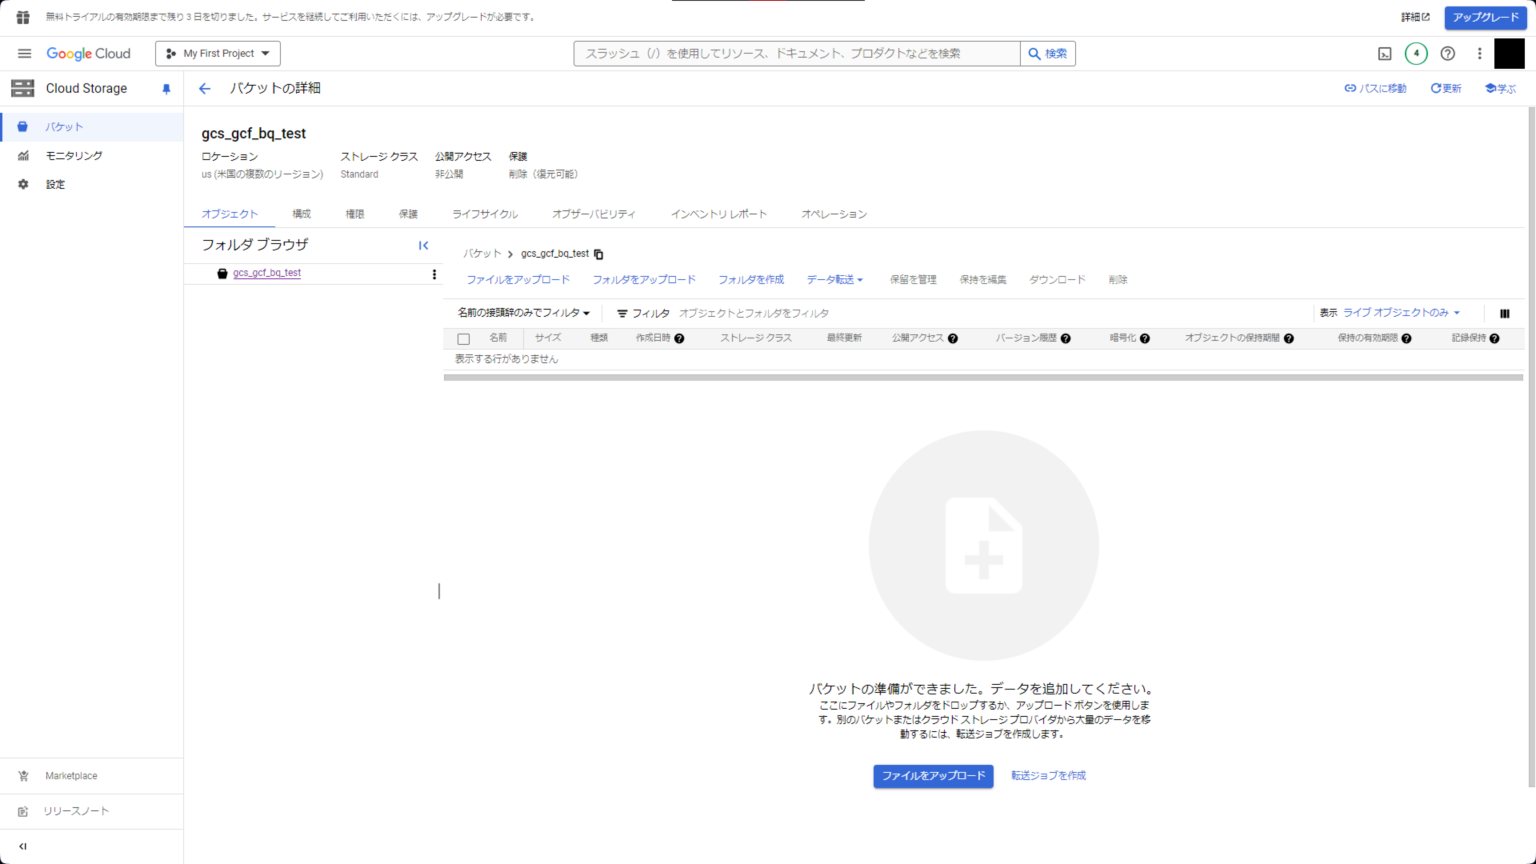Toggle the select-all checkbox in the object table
1536x864 pixels.
[x=463, y=338]
